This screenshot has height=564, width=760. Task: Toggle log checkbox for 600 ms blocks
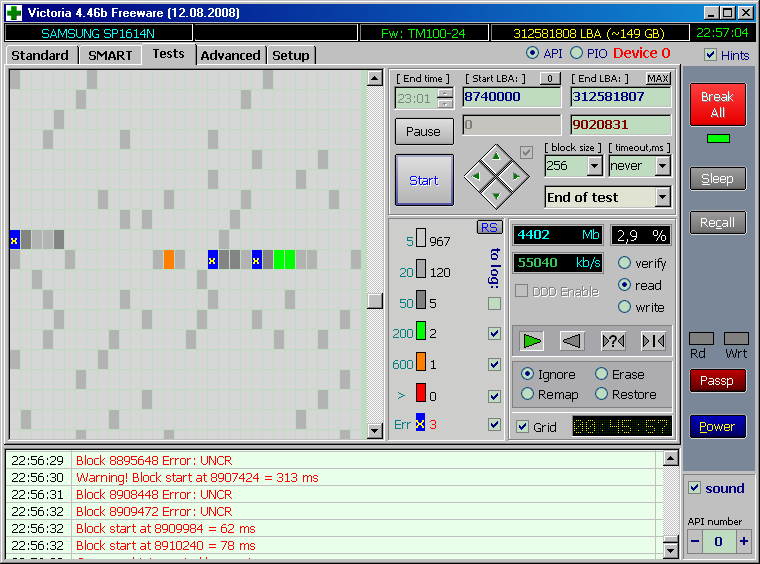494,364
